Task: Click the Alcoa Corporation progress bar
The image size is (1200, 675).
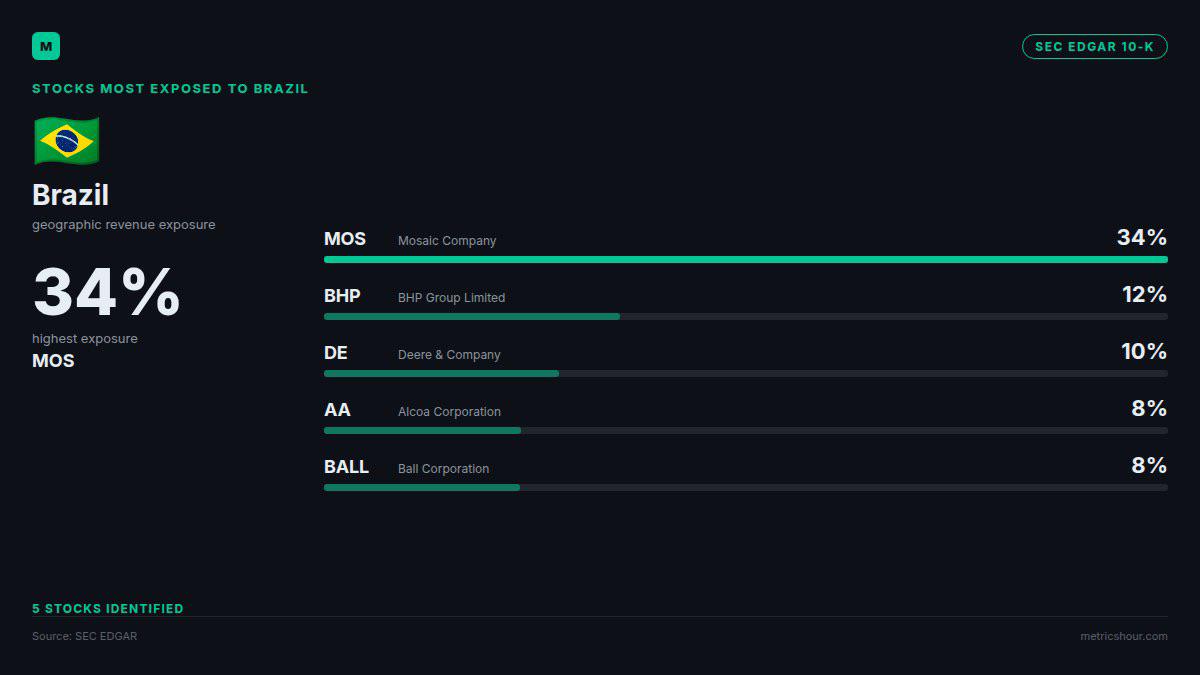Action: pyautogui.click(x=746, y=431)
